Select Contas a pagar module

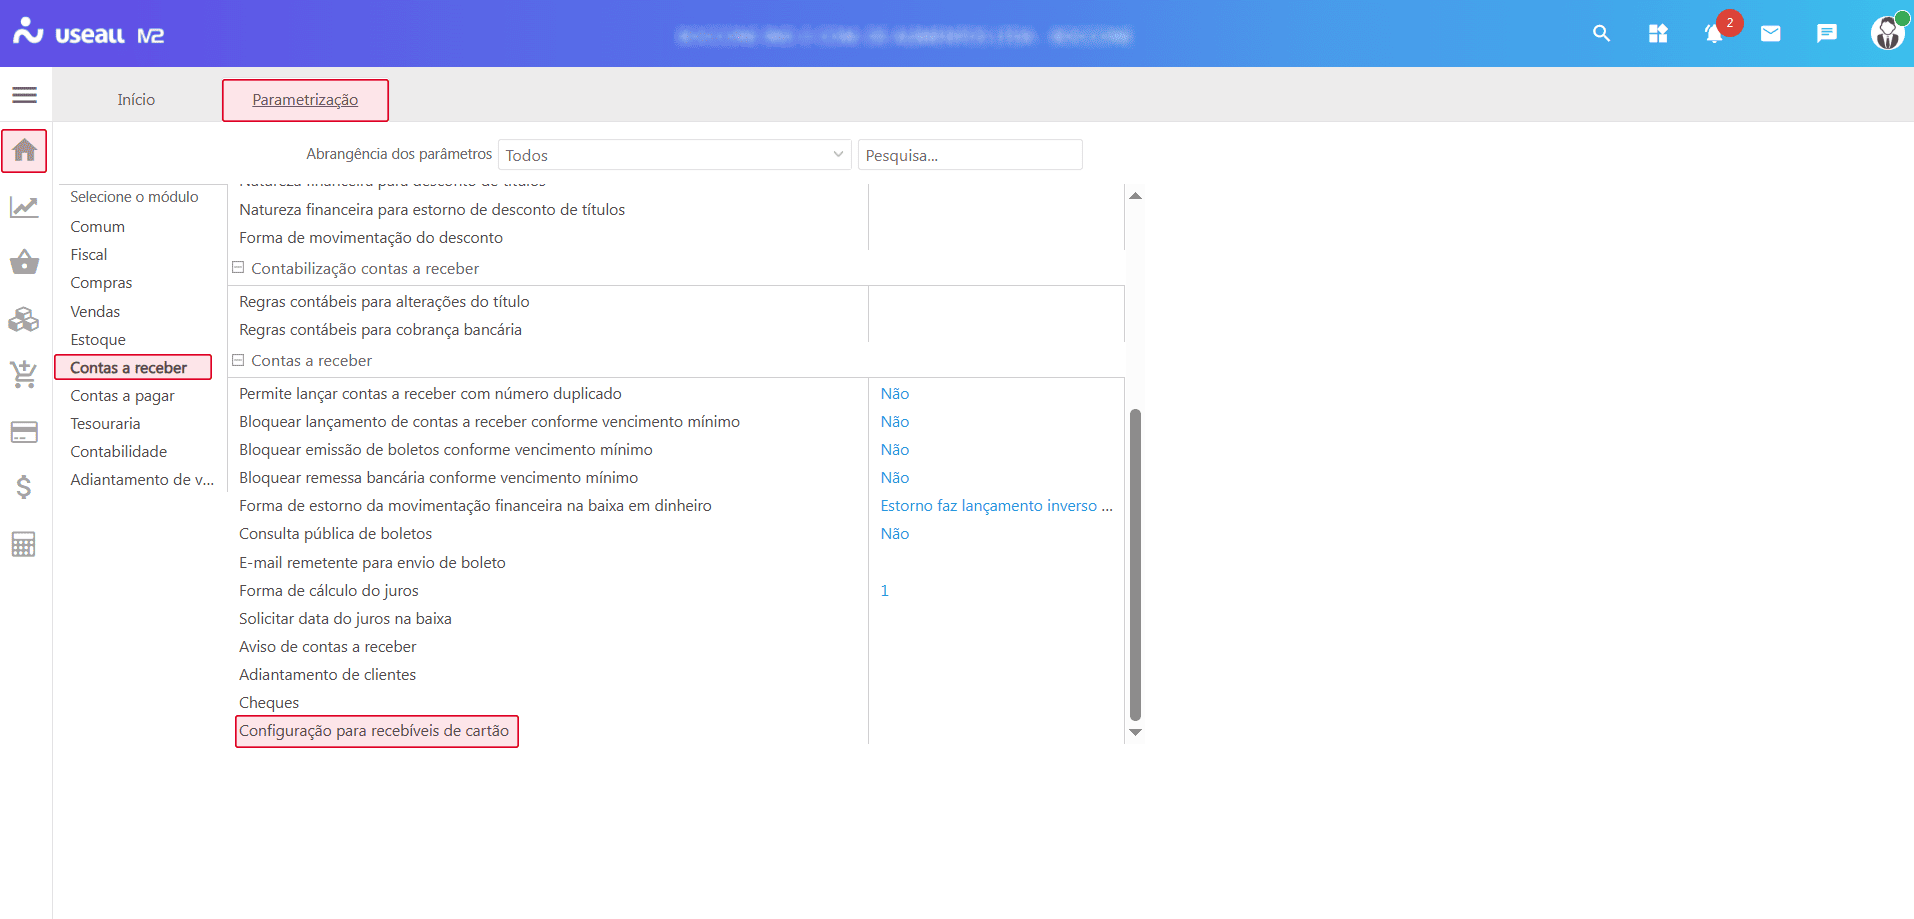[x=122, y=396]
